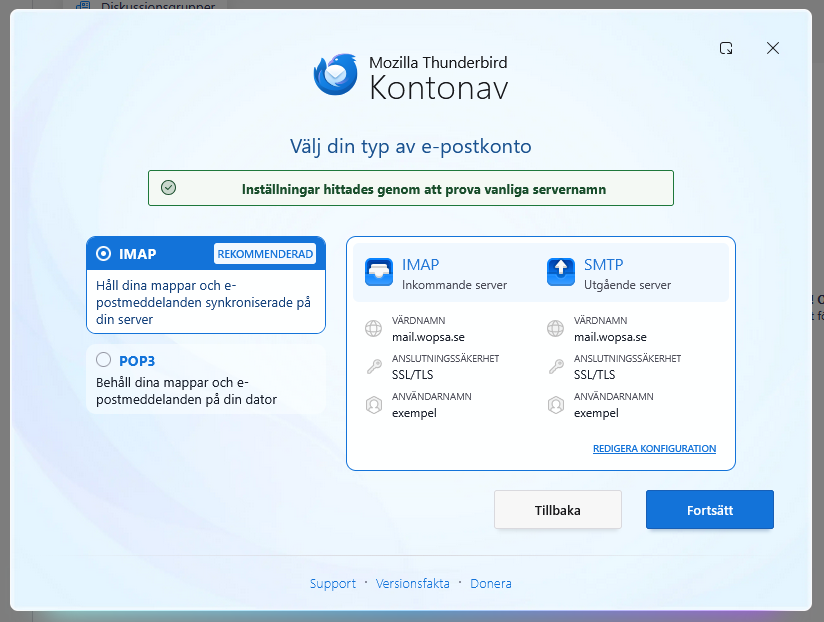Image resolution: width=824 pixels, height=622 pixels.
Task: Click the heading Välj din typ av e-postkonto
Action: (410, 146)
